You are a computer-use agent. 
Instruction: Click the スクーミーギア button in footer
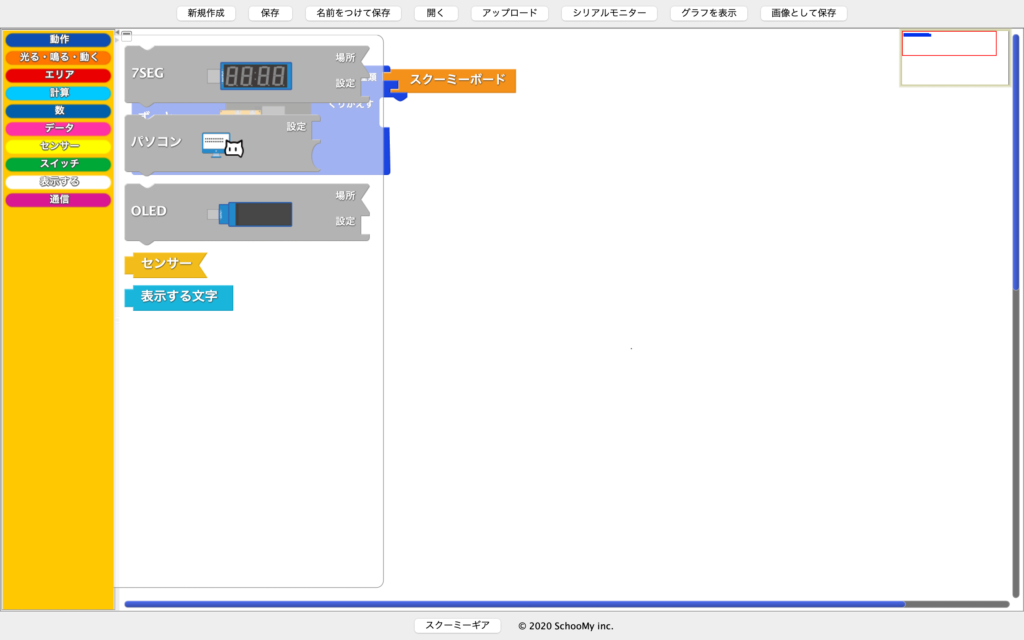[457, 626]
